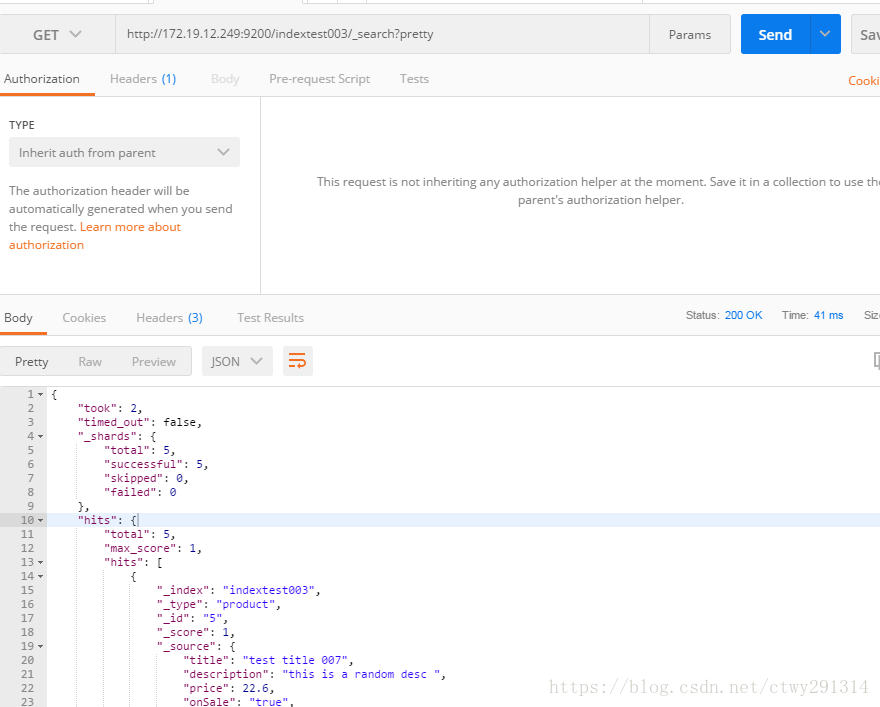Open the Pre-request Script tab
The image size is (880, 707).
coord(319,79)
